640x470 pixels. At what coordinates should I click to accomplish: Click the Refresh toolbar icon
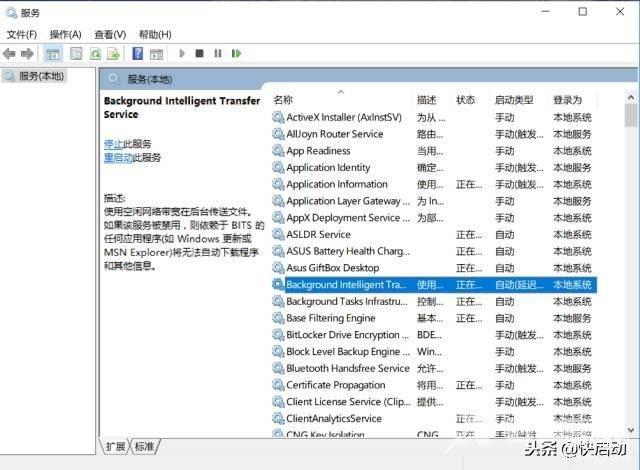(96, 54)
